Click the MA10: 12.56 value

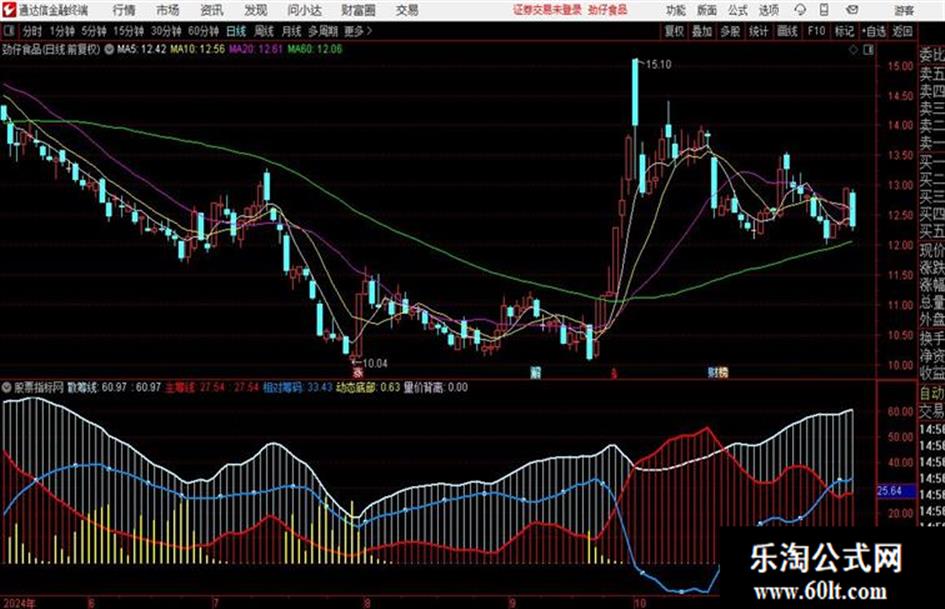pos(198,49)
